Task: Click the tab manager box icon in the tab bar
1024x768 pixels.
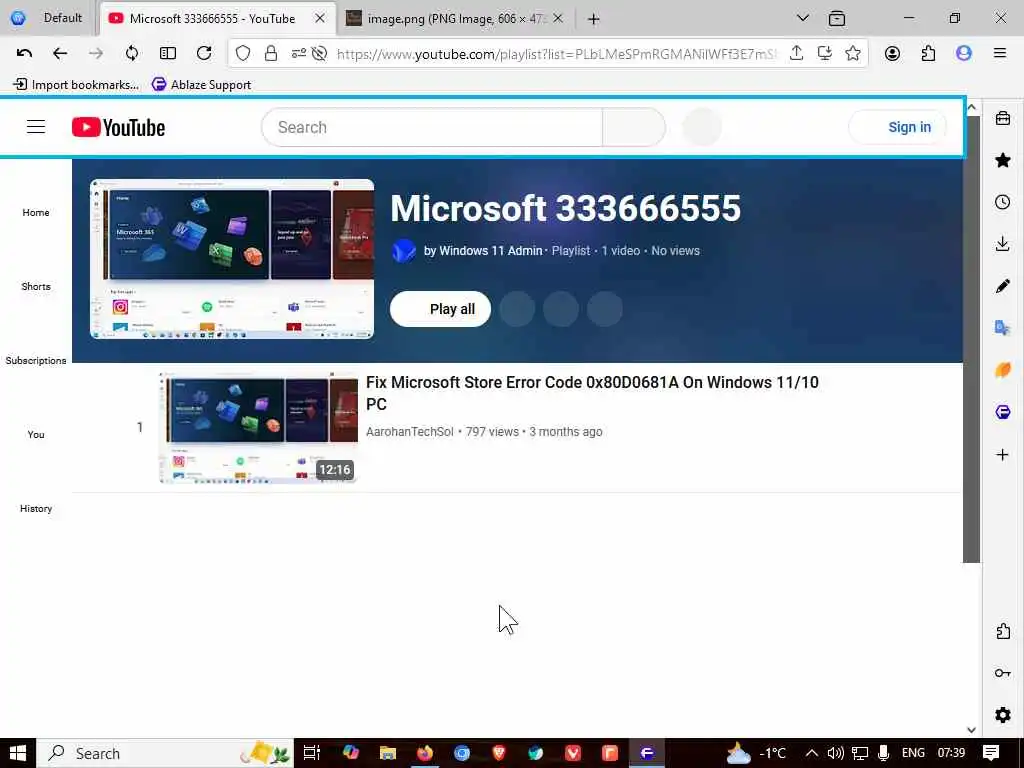Action: (837, 18)
